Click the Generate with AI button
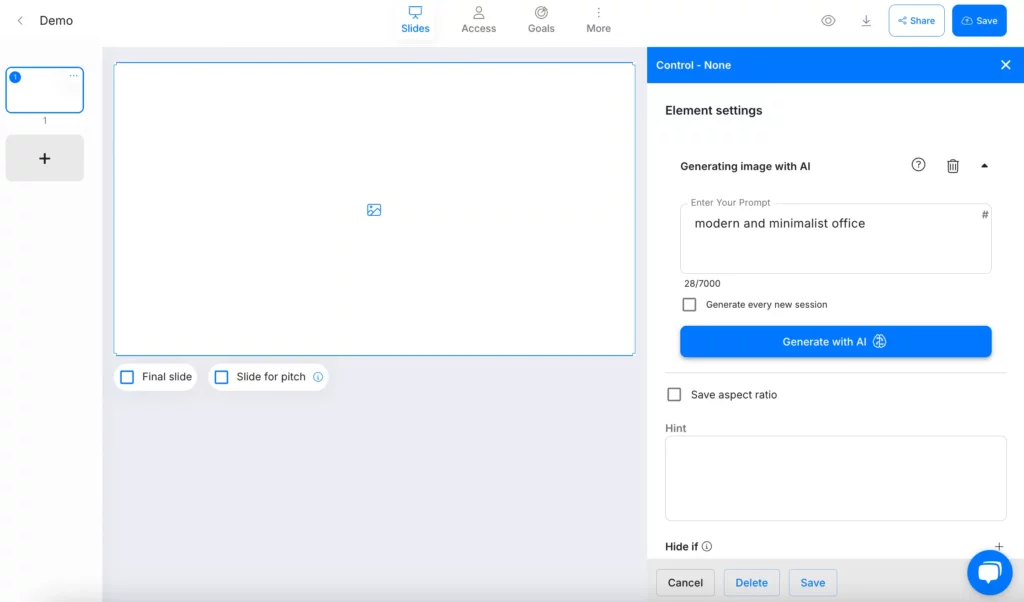Screen dimensions: 1024x602 click(835, 342)
